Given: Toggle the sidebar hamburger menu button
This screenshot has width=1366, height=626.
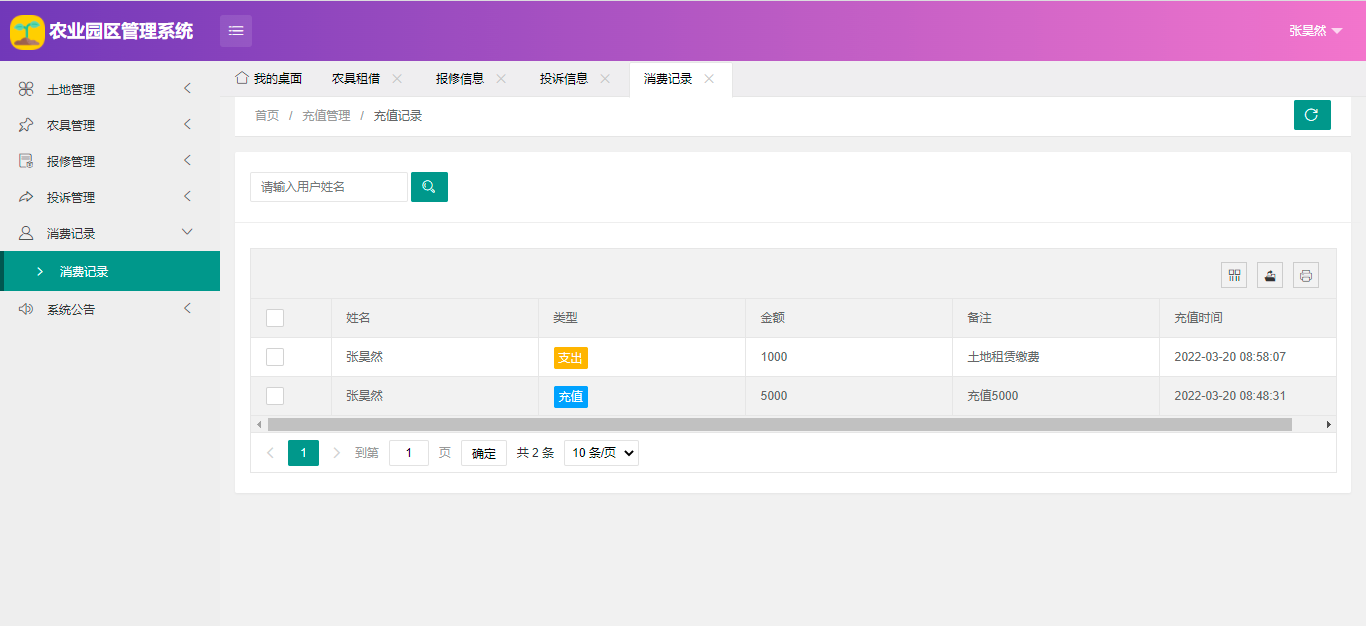Looking at the screenshot, I should point(236,31).
